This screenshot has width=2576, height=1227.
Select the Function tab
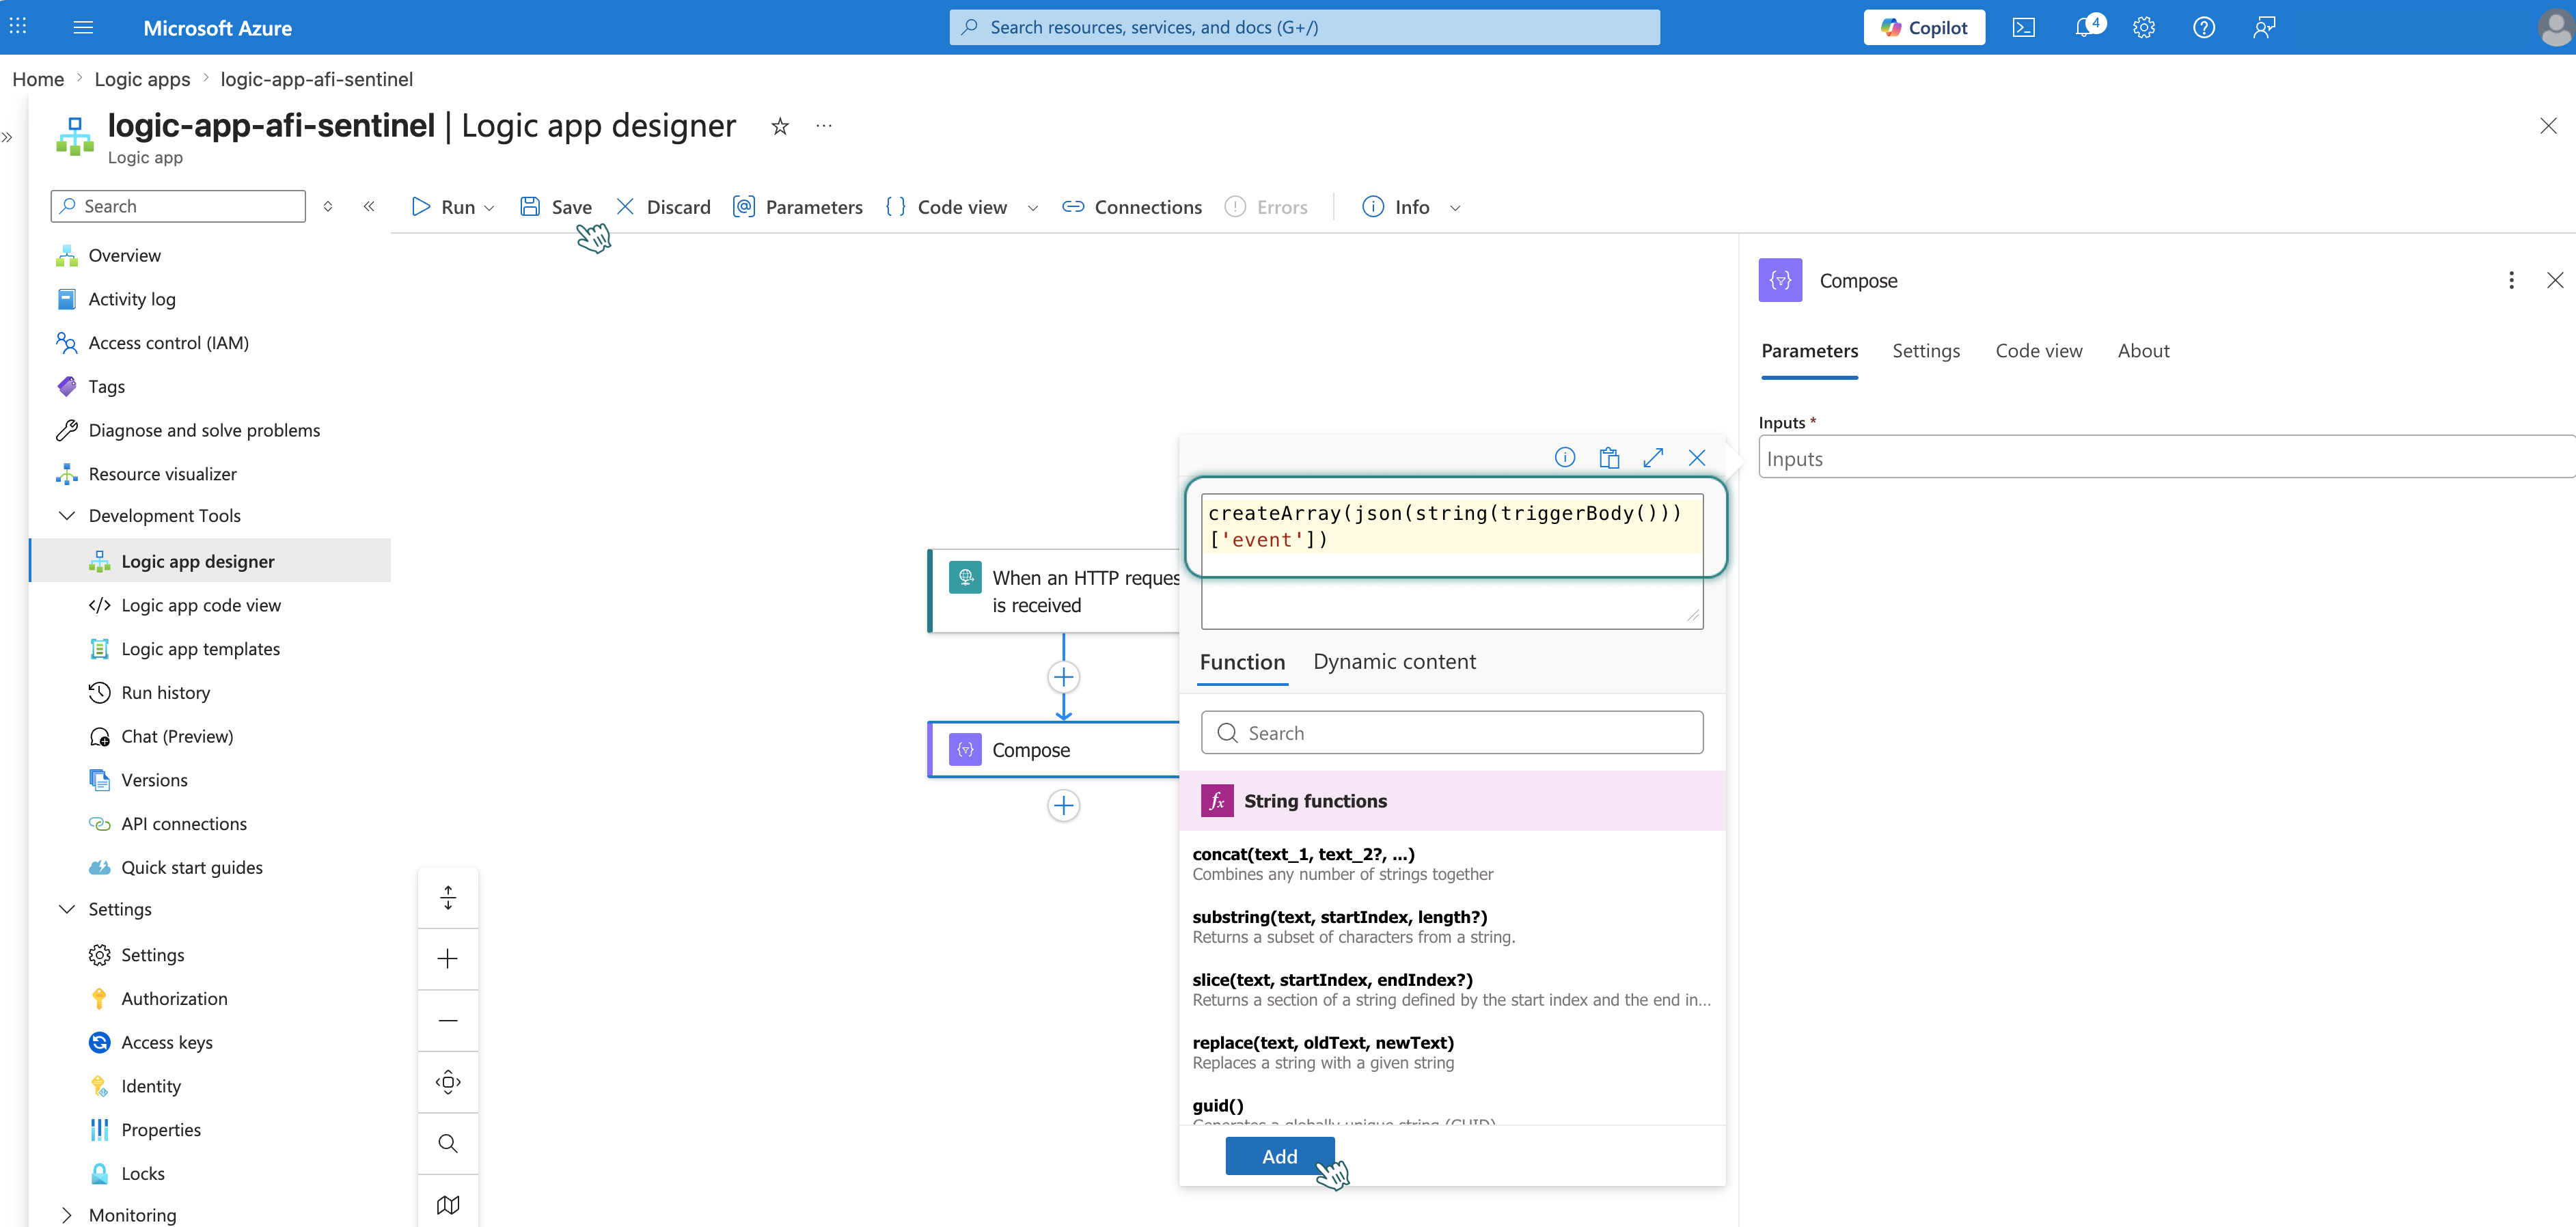coord(1242,662)
